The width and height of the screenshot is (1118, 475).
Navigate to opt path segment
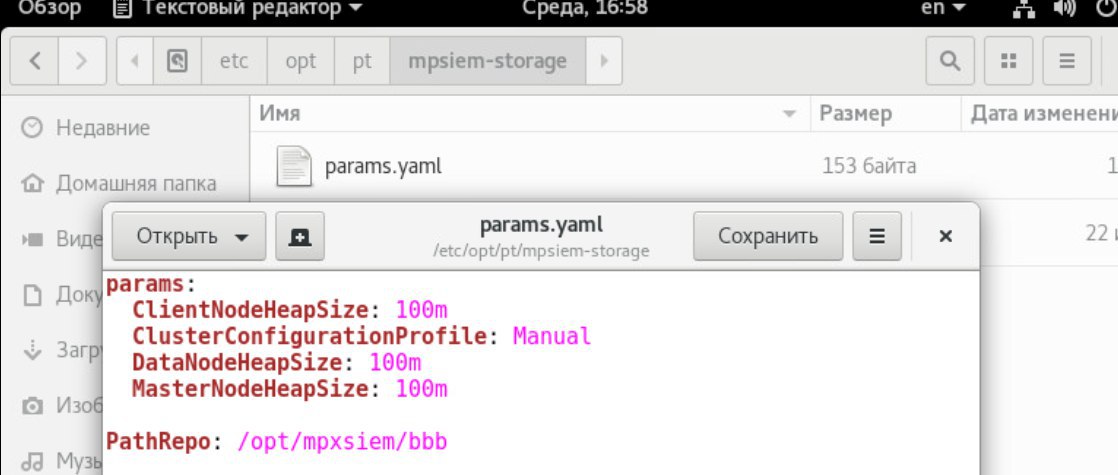tap(300, 61)
